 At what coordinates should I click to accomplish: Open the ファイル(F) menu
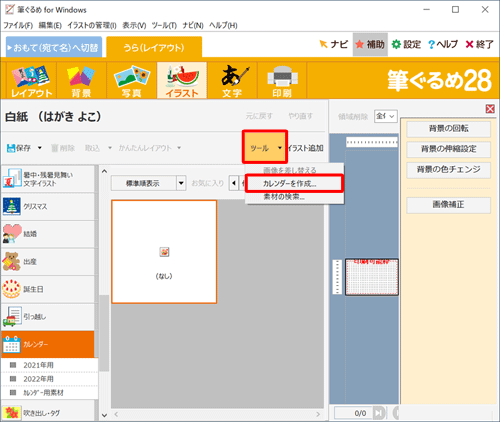pos(18,25)
